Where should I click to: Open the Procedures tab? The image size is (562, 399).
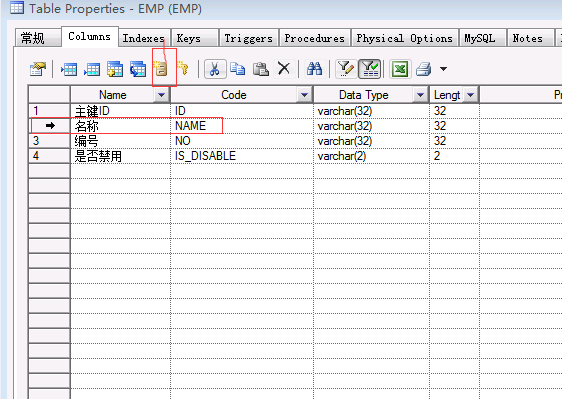pos(314,38)
